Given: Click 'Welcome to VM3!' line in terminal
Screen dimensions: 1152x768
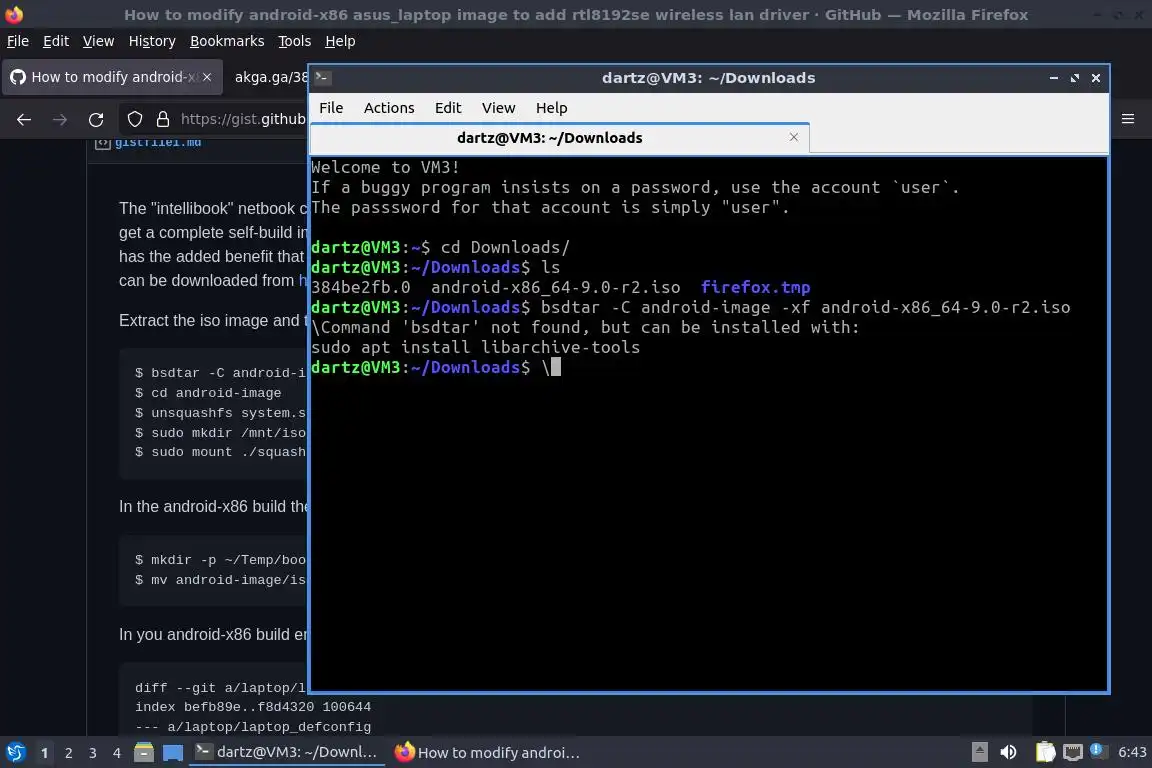Looking at the screenshot, I should (x=386, y=168).
